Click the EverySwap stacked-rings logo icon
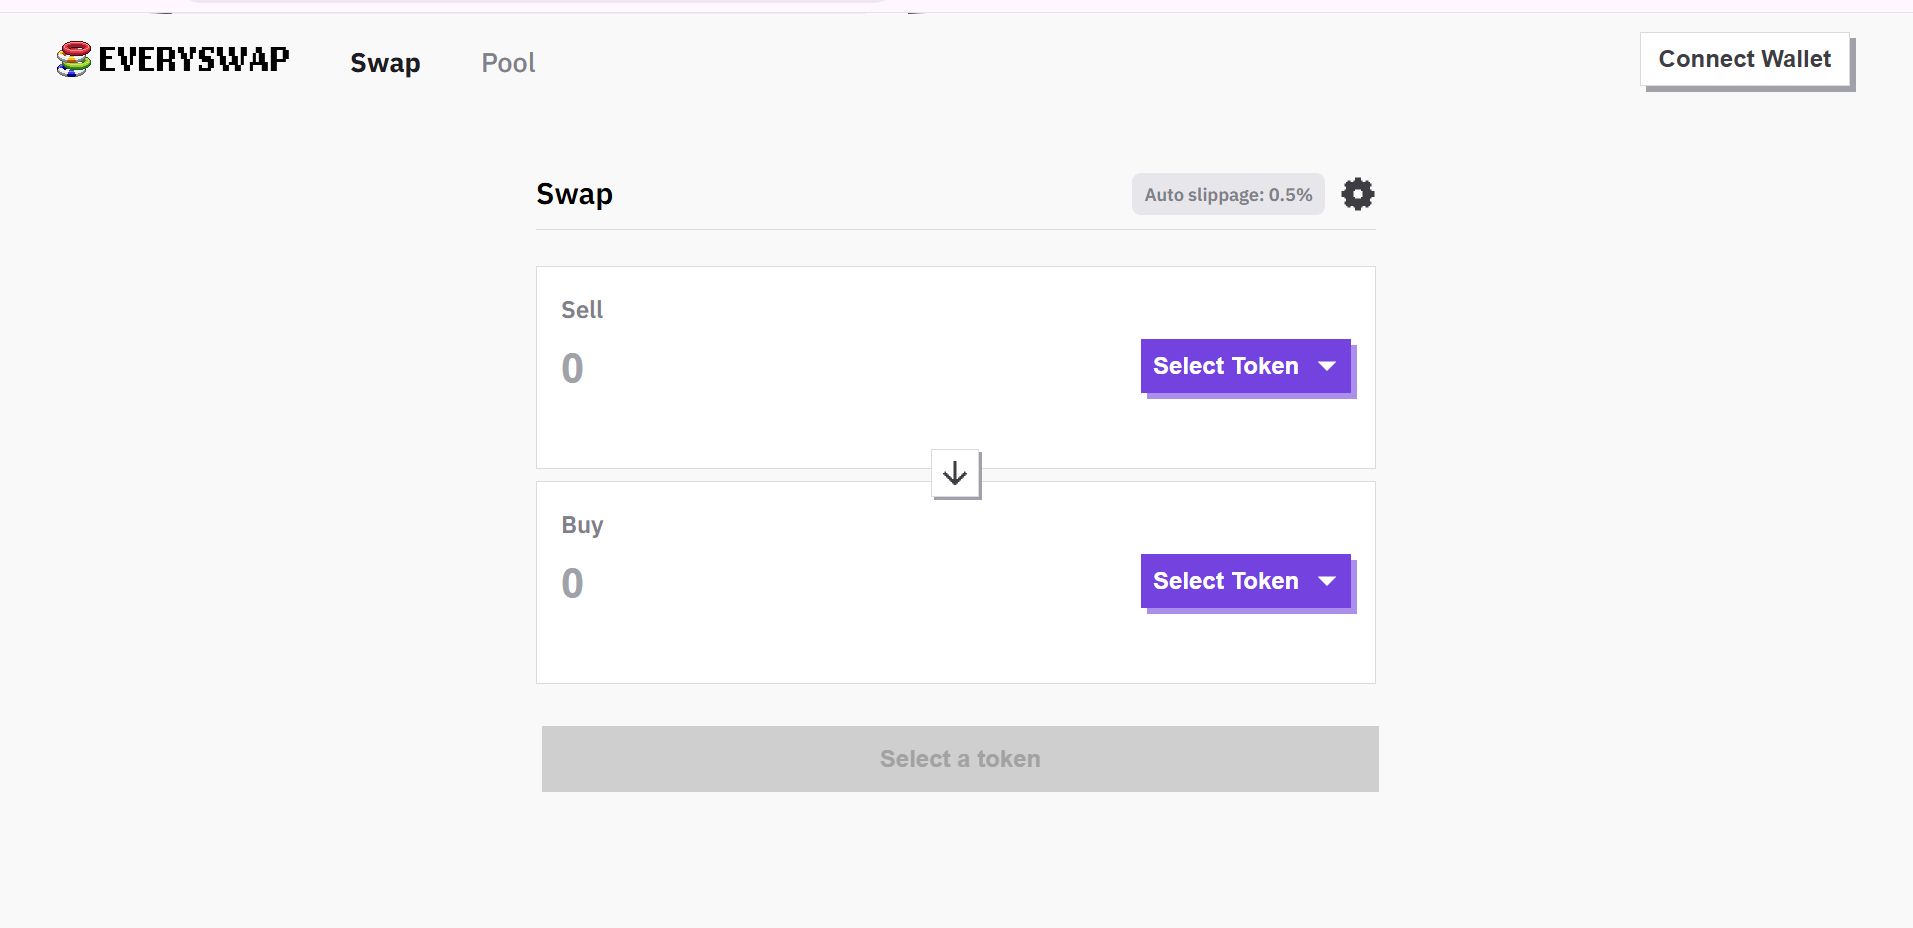 [73, 59]
